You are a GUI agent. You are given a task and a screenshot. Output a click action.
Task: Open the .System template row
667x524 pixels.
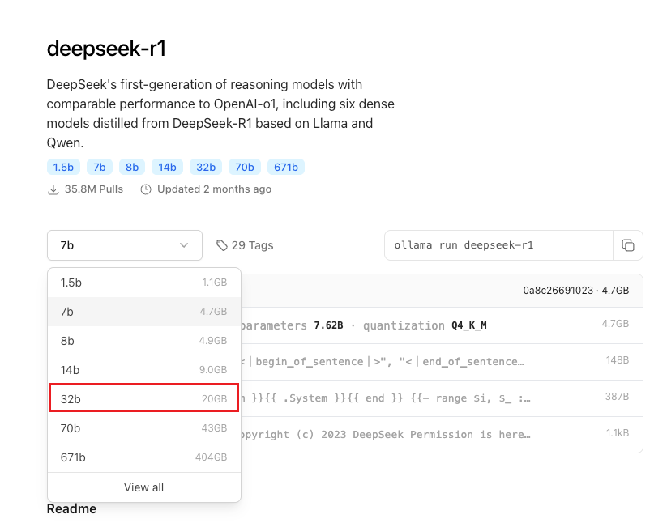point(442,398)
